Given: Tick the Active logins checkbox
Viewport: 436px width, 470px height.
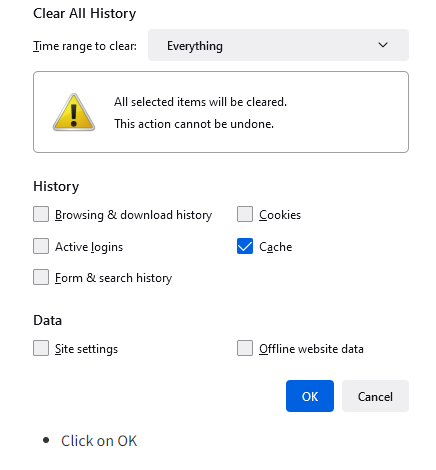Looking at the screenshot, I should (x=41, y=246).
